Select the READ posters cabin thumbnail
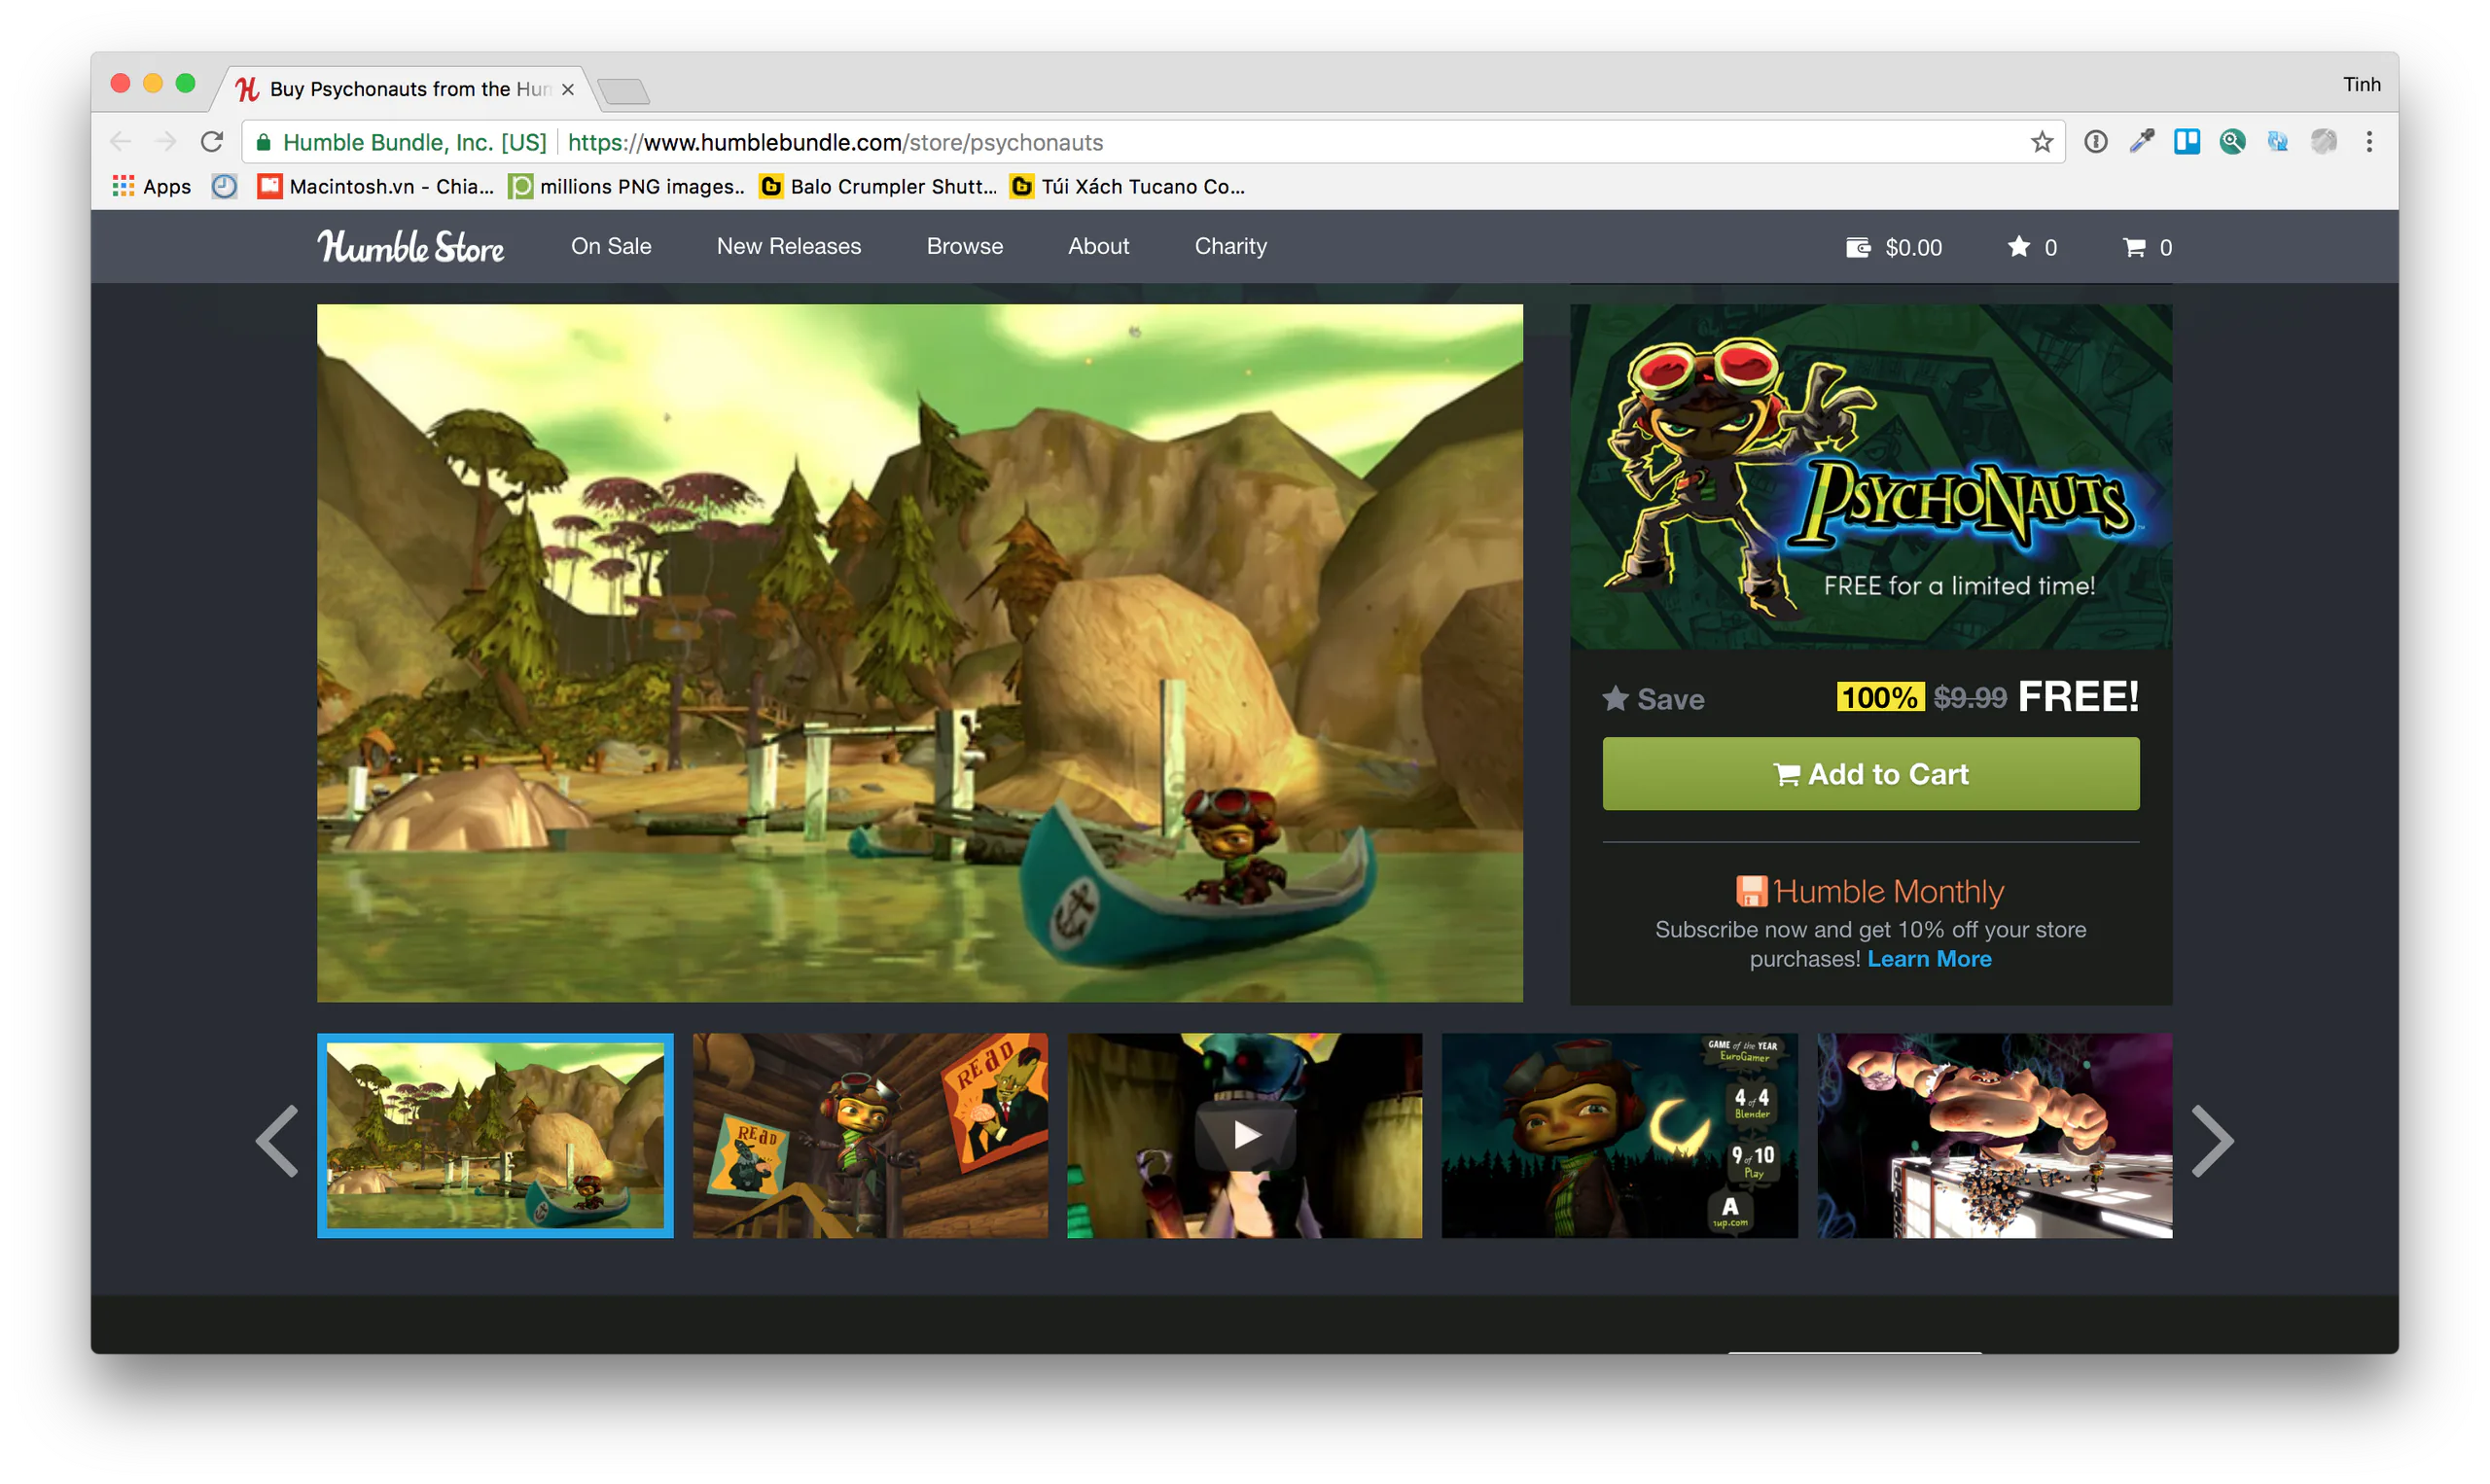 click(x=870, y=1135)
